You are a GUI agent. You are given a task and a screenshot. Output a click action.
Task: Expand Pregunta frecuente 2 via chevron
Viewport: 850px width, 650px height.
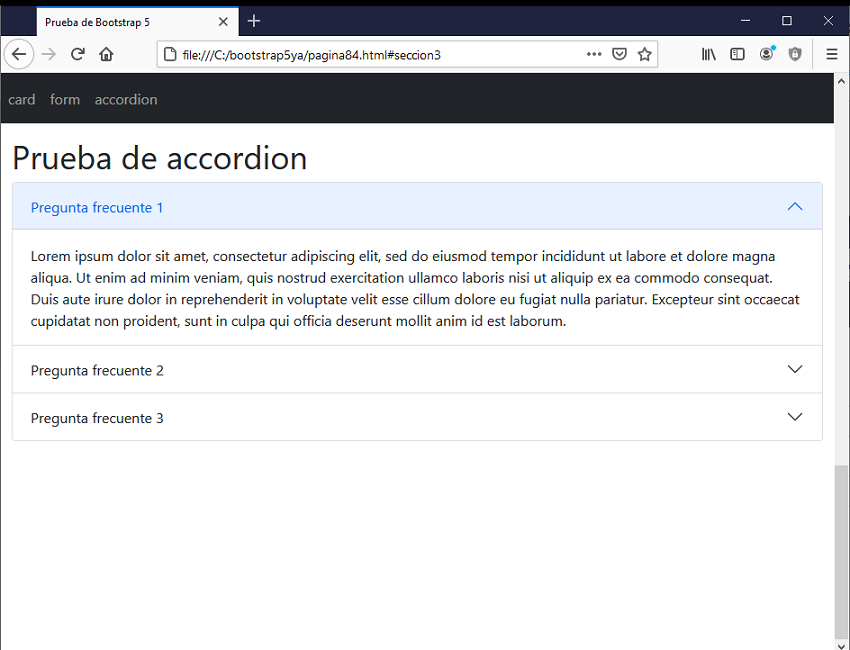[x=795, y=369]
